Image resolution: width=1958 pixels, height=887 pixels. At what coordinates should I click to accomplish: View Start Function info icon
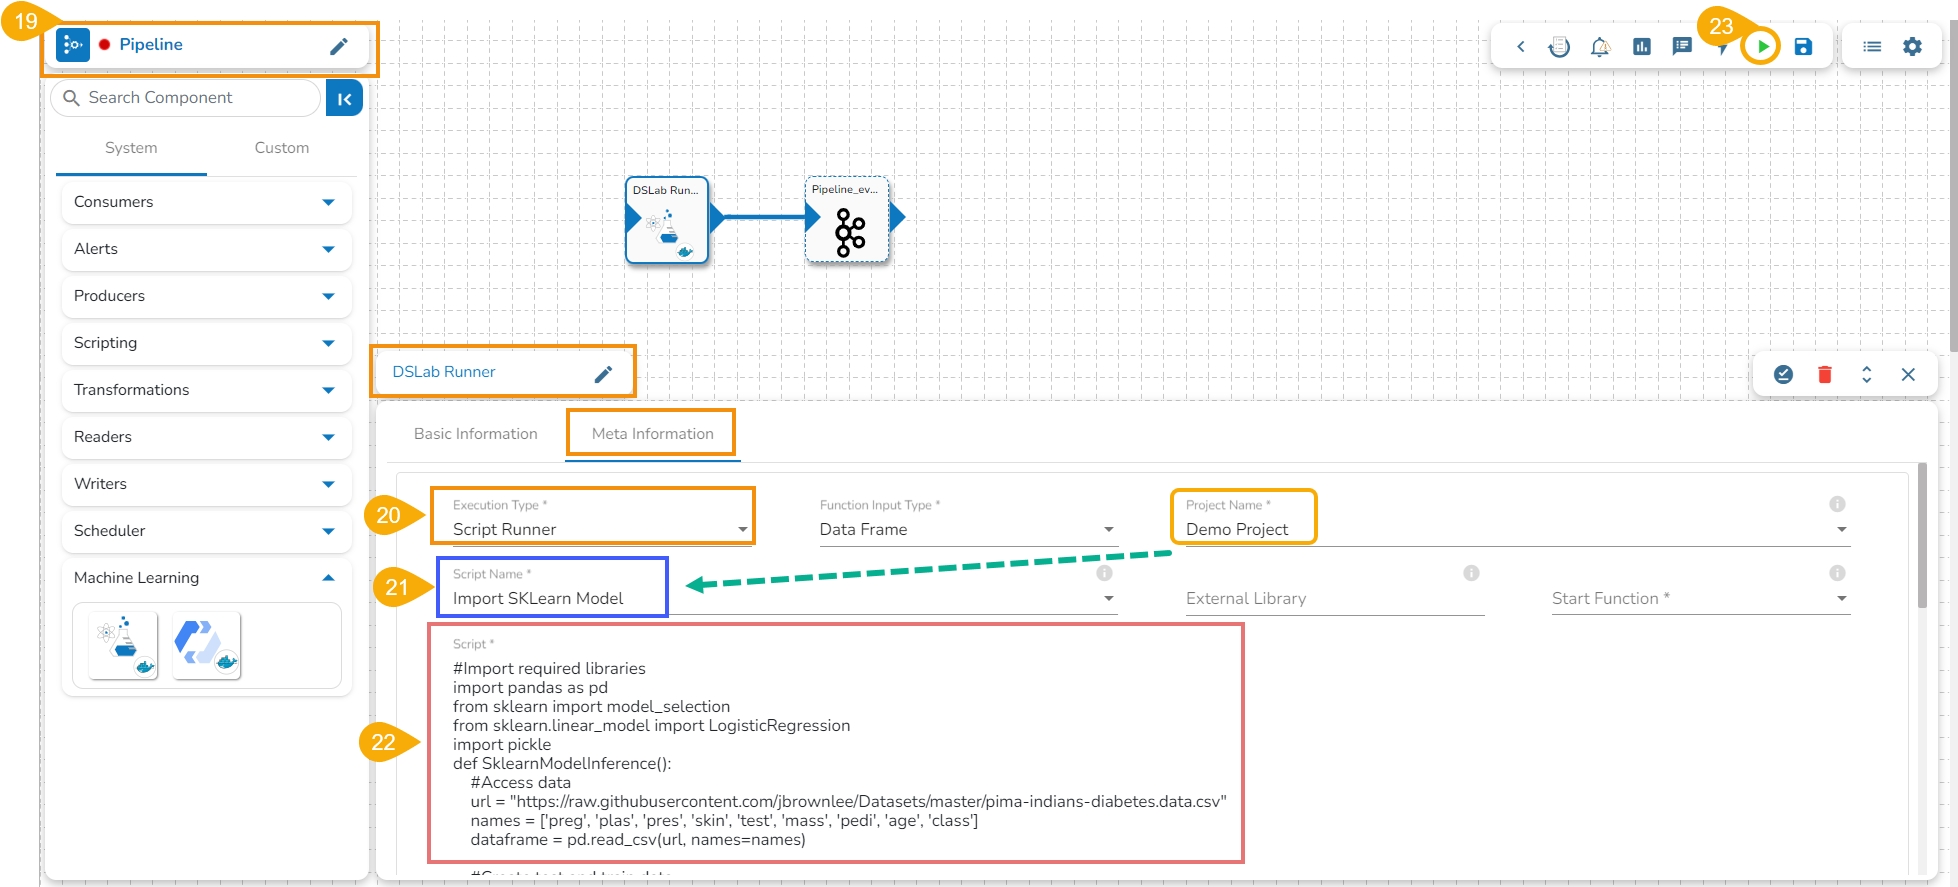[x=1837, y=573]
